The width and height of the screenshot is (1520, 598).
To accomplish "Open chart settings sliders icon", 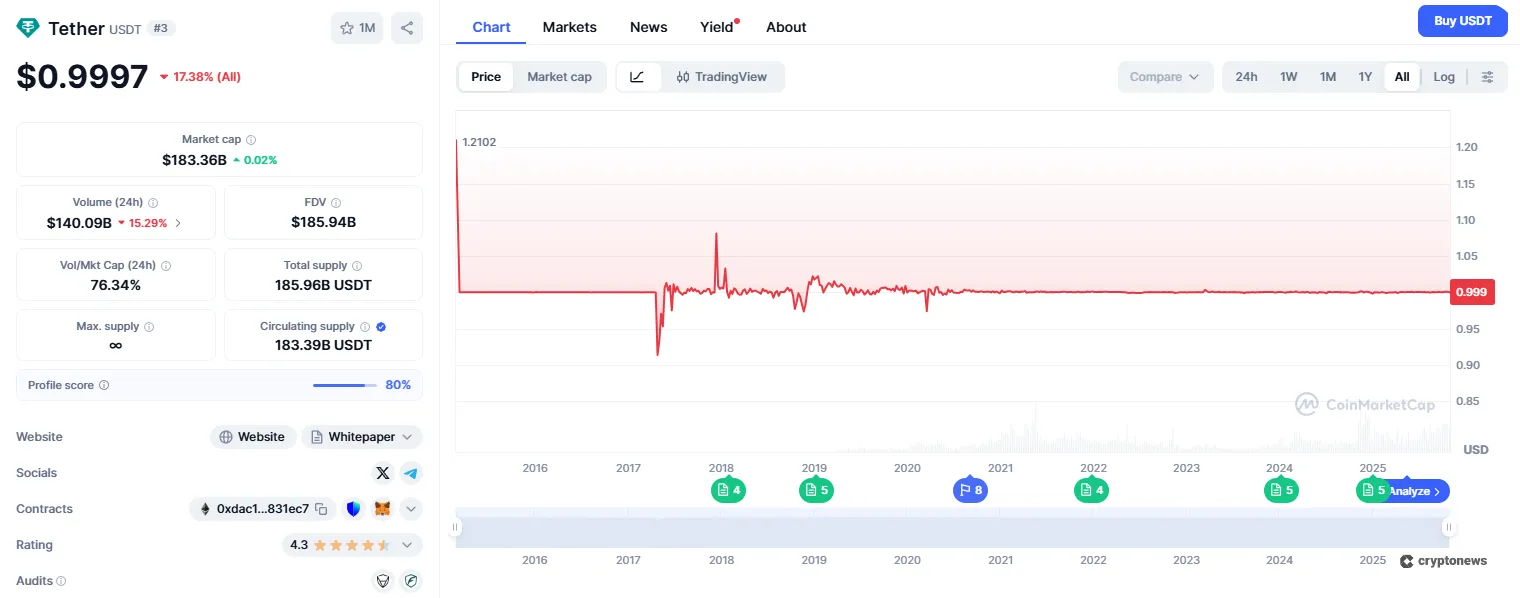I will coord(1487,76).
